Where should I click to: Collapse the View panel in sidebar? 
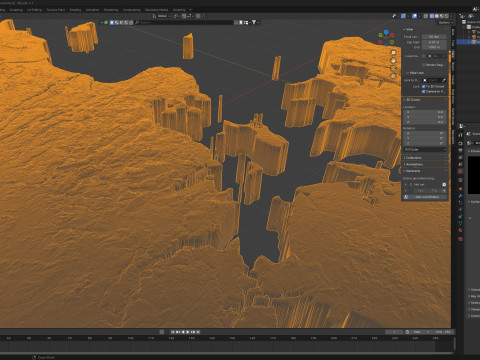408,29
